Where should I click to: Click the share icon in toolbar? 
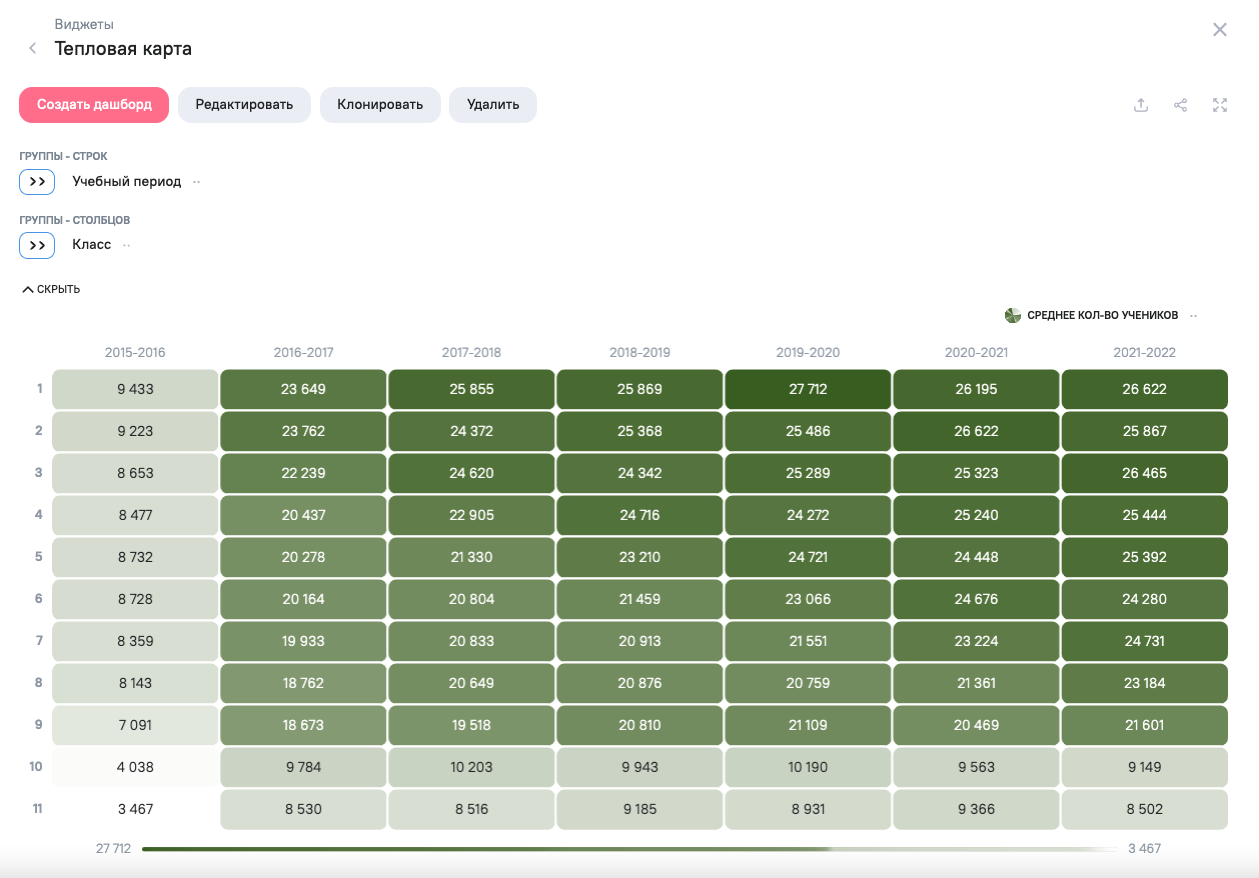(1180, 105)
